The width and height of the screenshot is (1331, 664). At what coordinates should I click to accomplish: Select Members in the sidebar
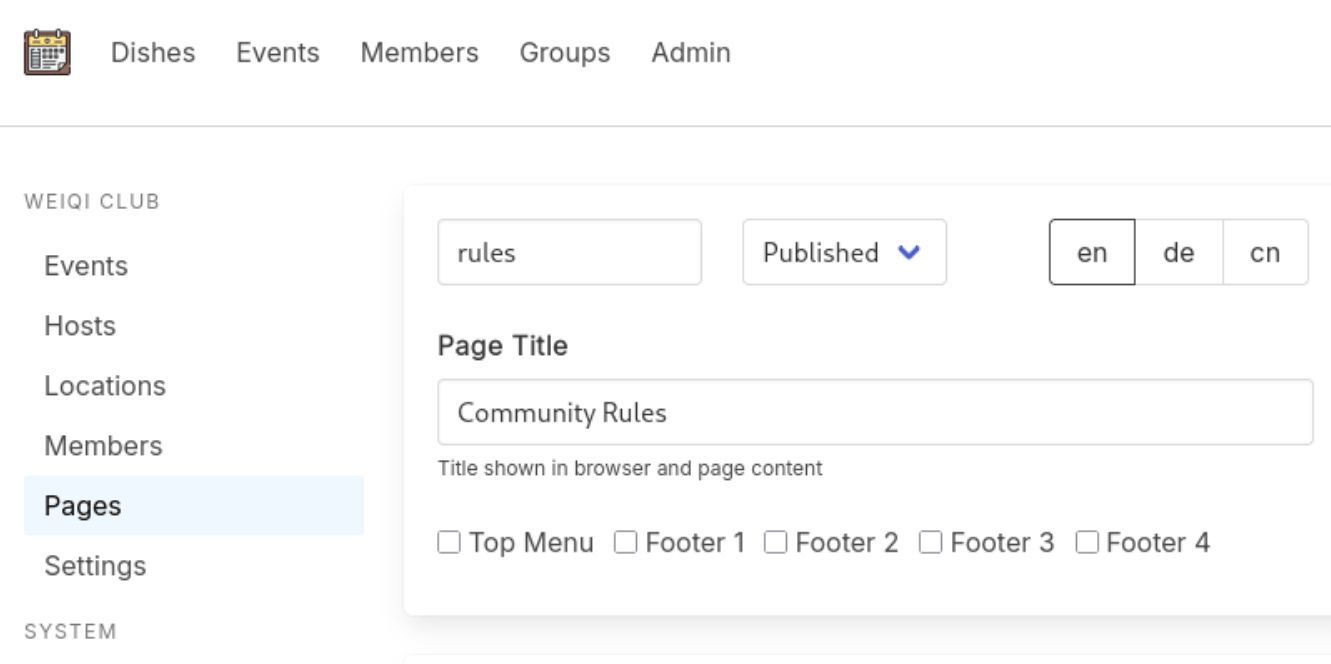click(x=104, y=446)
